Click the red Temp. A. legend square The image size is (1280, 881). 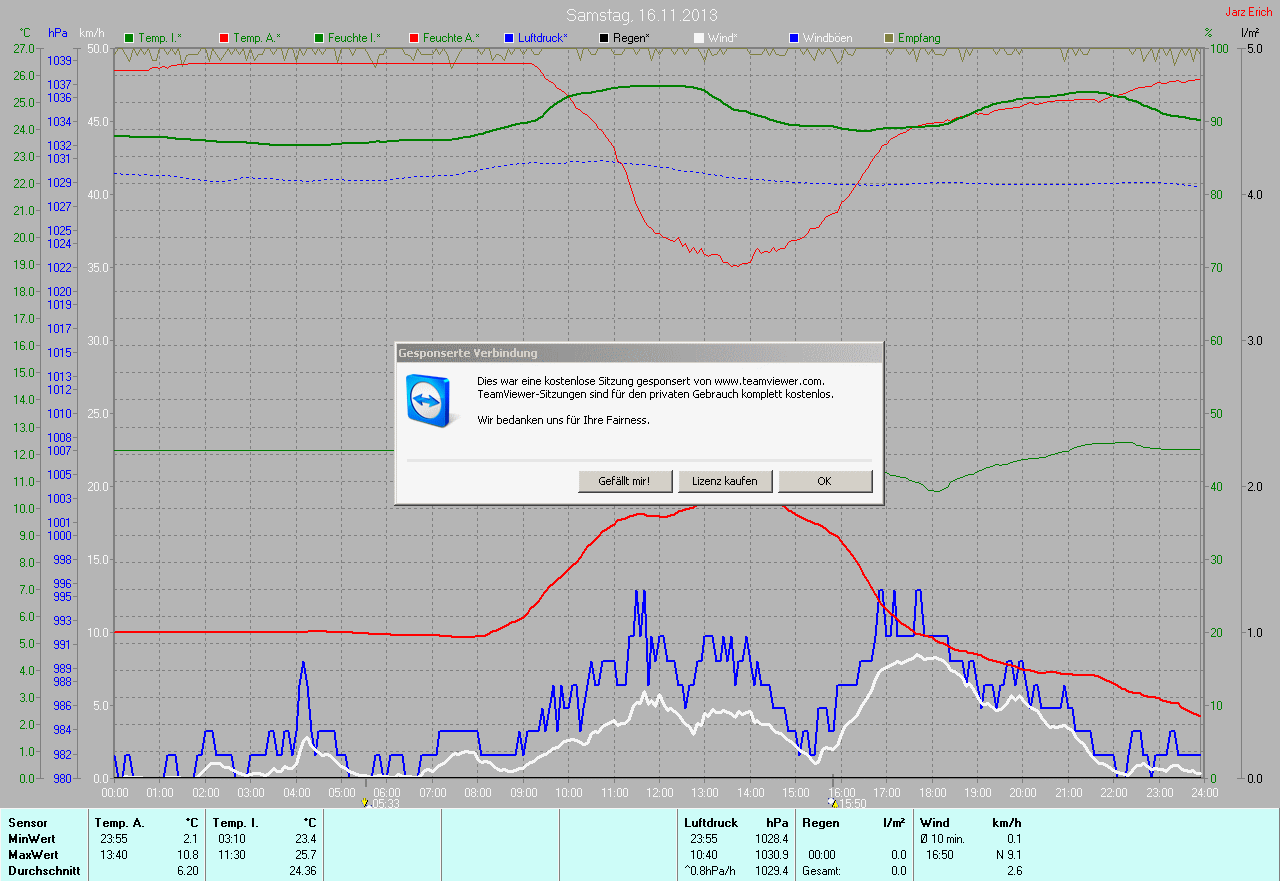(x=223, y=38)
